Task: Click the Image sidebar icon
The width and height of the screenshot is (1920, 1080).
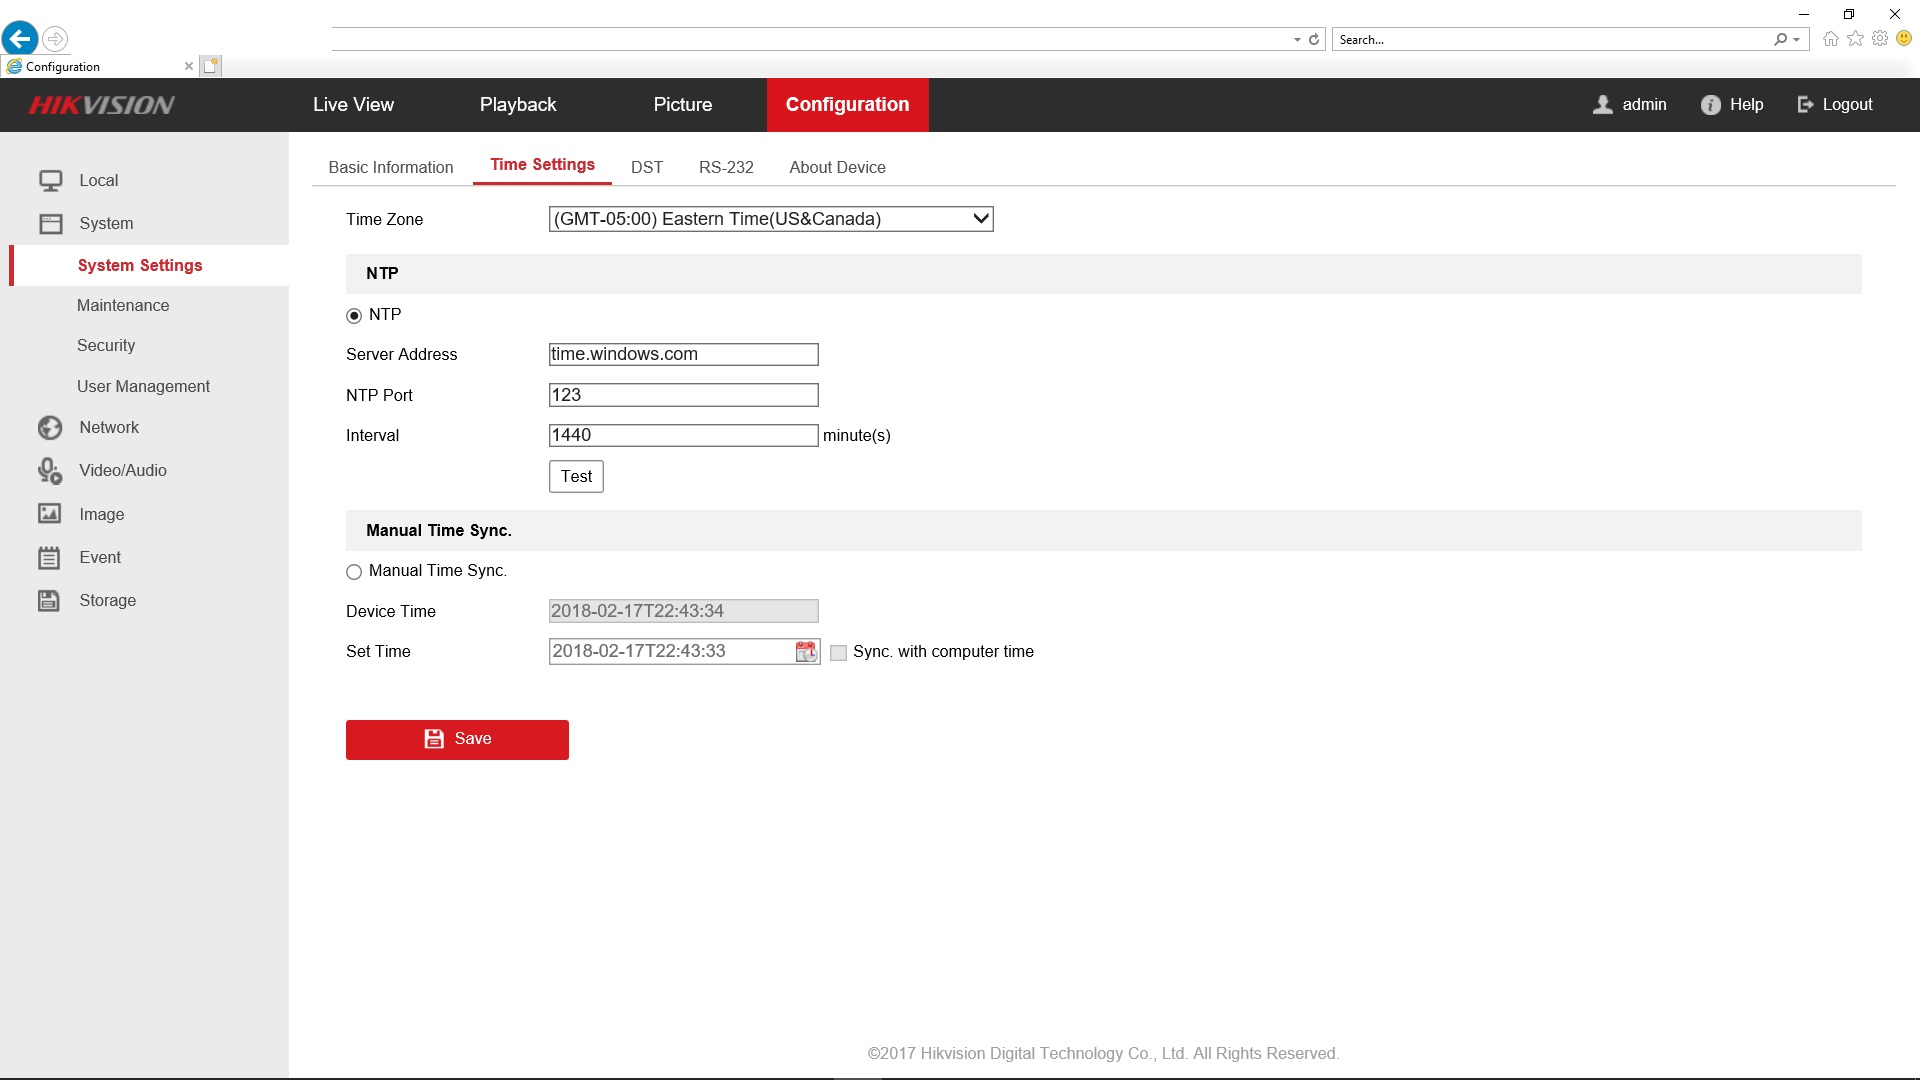Action: [x=50, y=514]
